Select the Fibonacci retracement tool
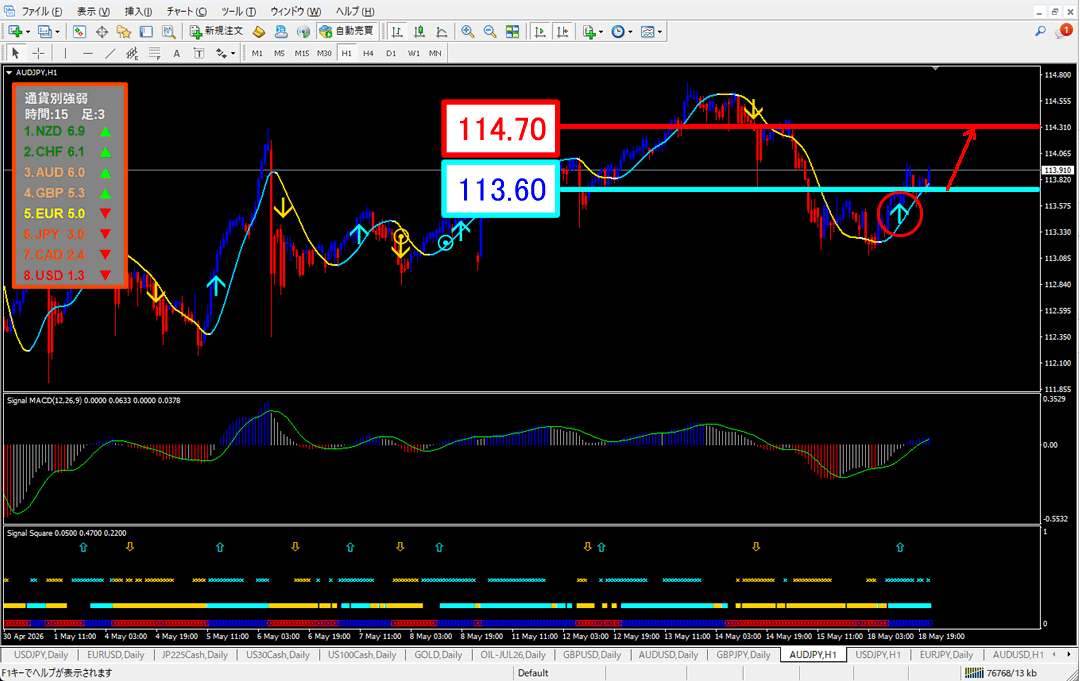Screen dimensions: 1080x681 (154, 53)
